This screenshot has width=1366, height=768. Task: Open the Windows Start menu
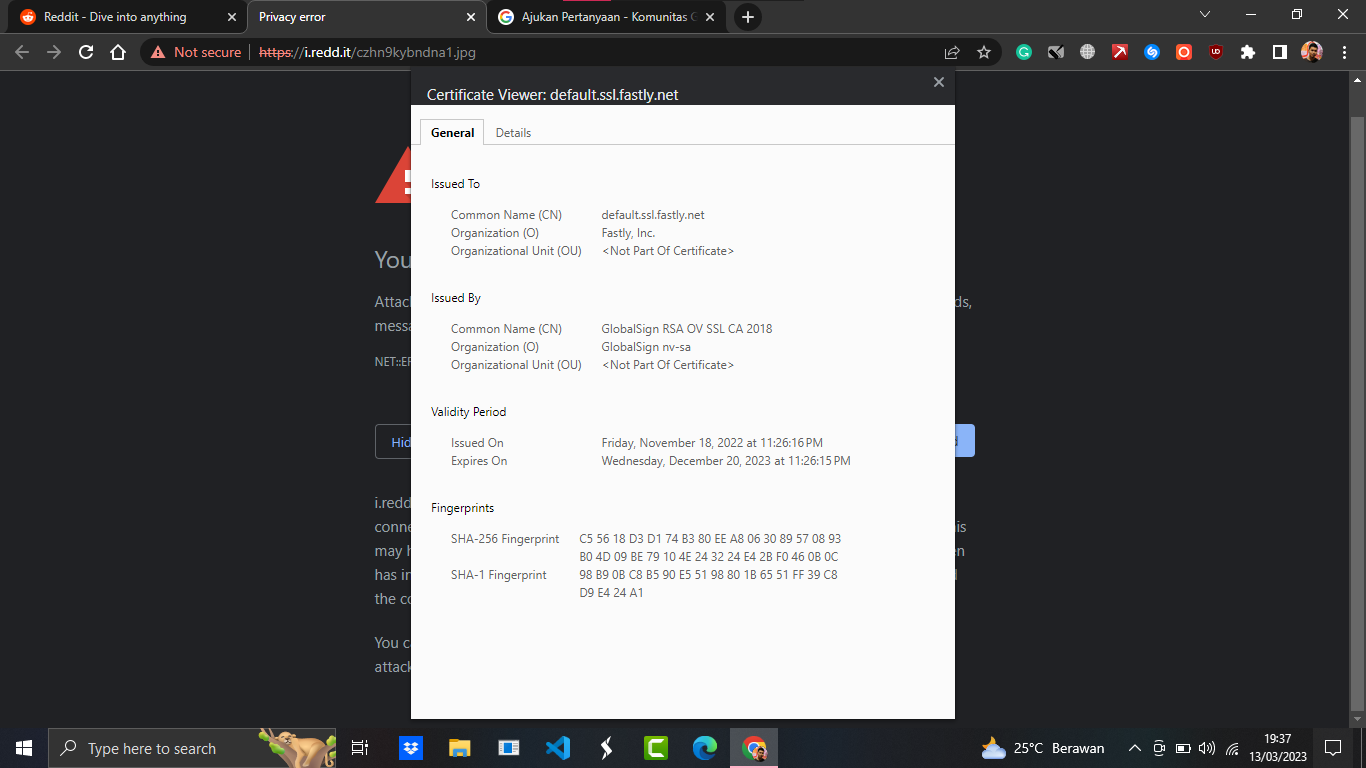coord(24,748)
